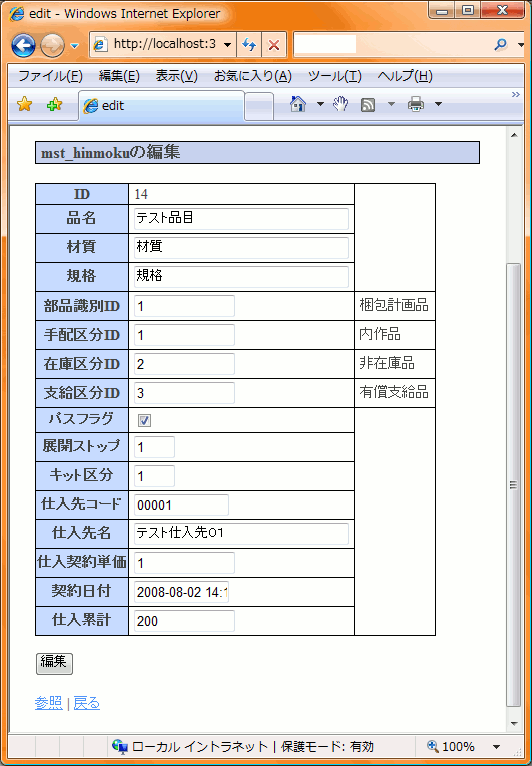Click the search magnifier icon

click(x=501, y=45)
